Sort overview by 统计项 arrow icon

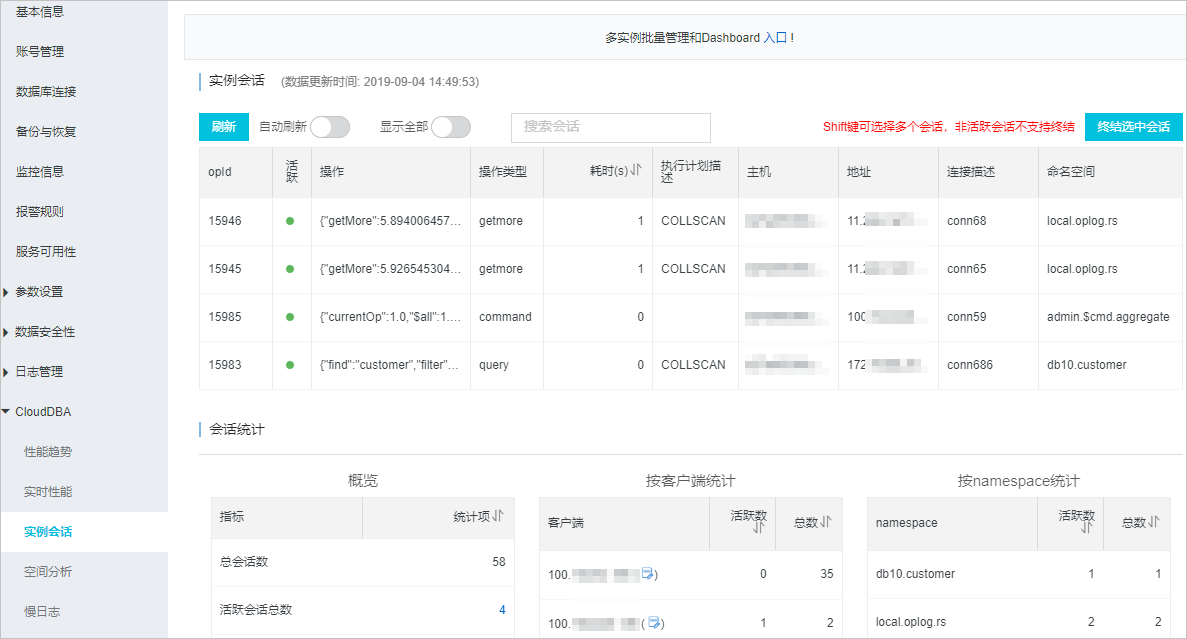coord(497,516)
